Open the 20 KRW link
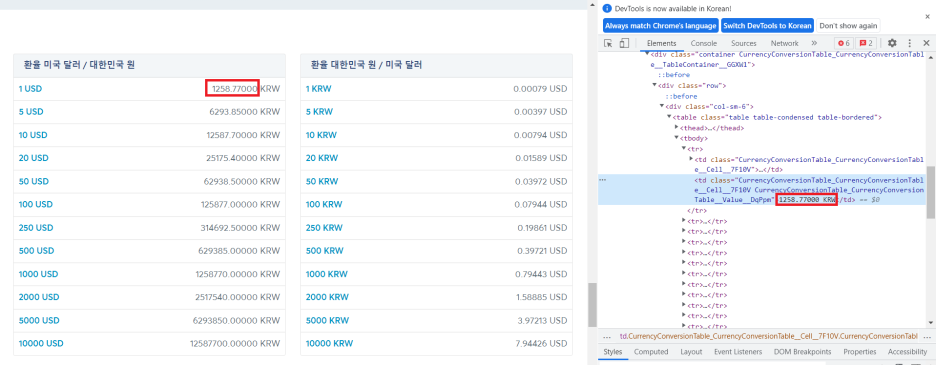The width and height of the screenshot is (936, 365). [x=322, y=158]
